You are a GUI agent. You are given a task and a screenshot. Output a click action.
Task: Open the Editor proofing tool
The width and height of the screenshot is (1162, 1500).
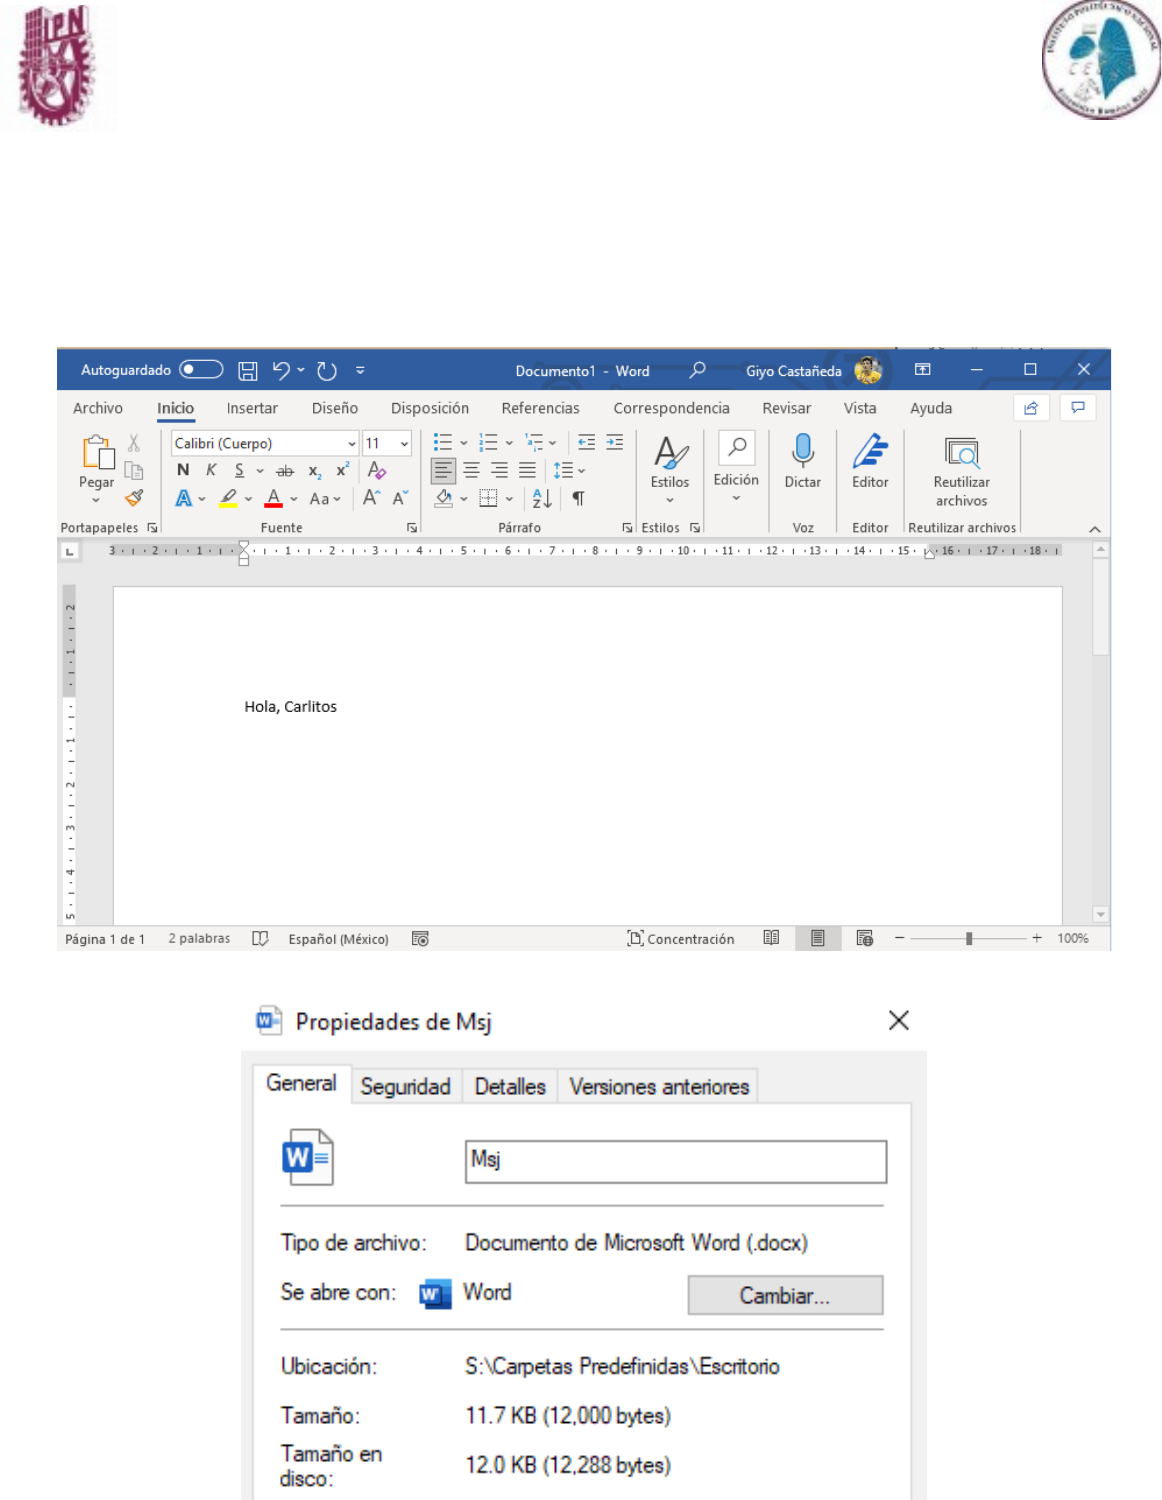pyautogui.click(x=870, y=461)
